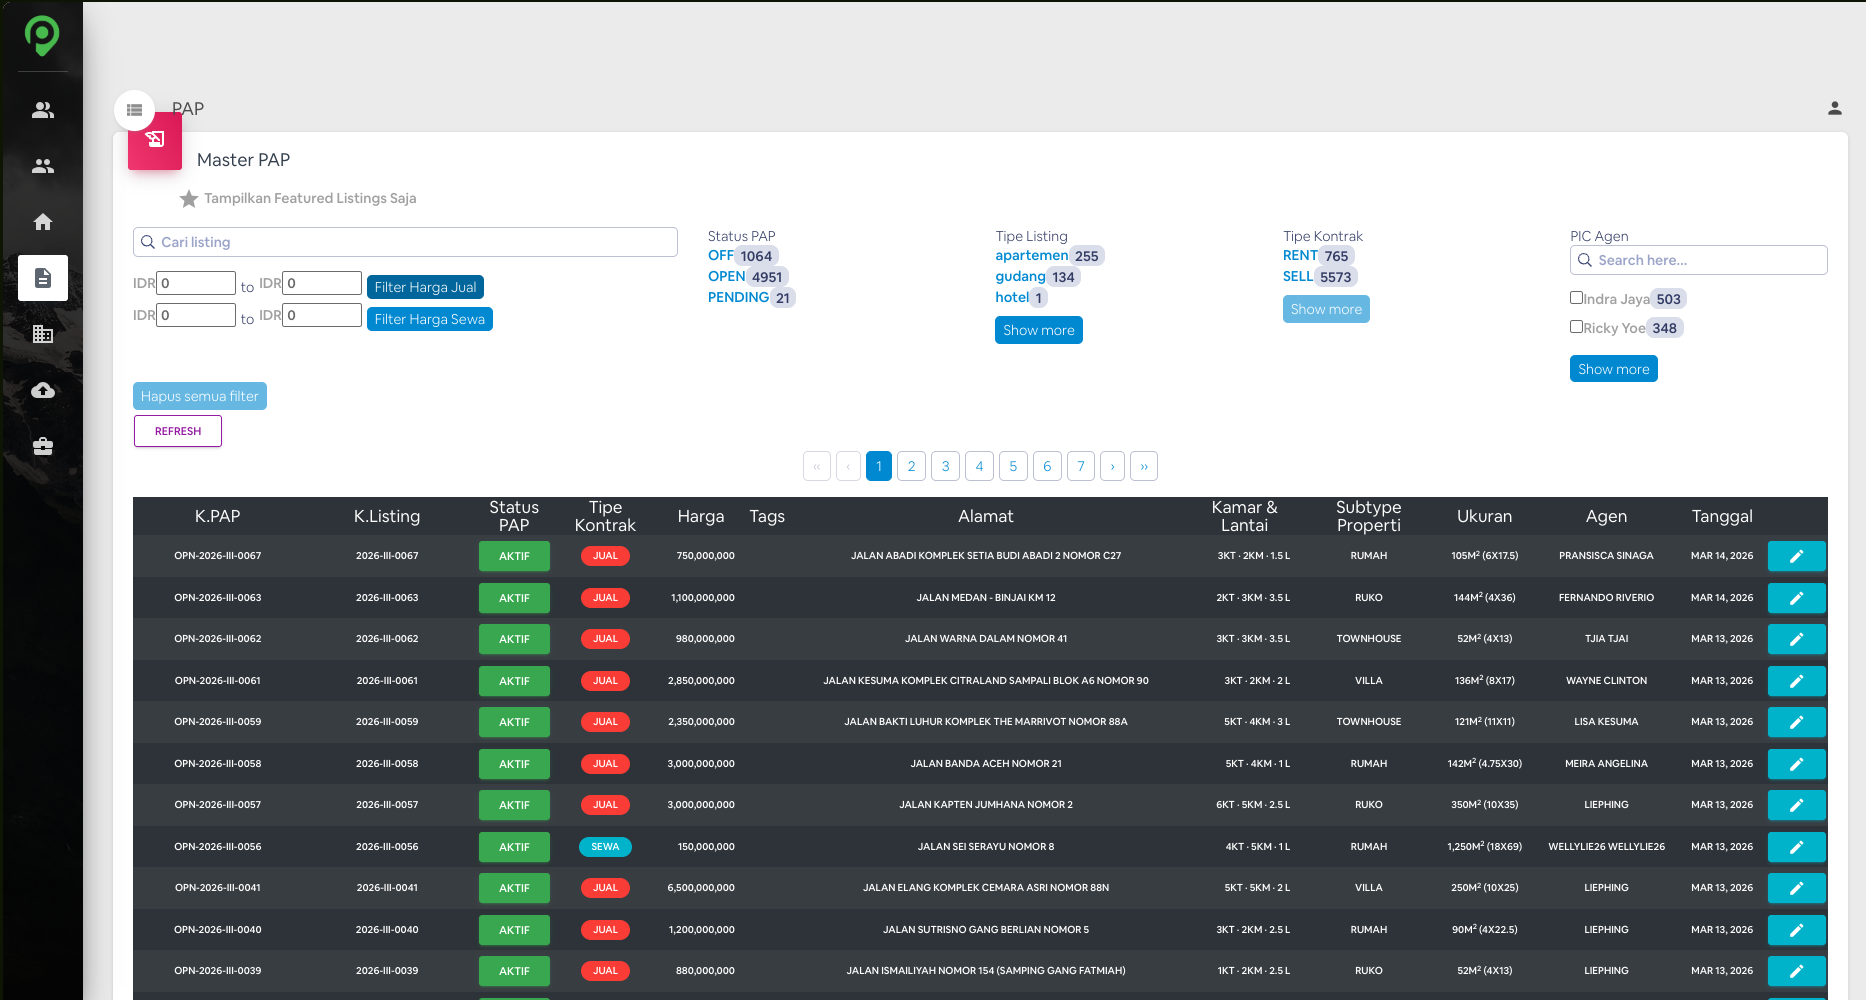Screen dimensions: 1866x1000
Task: Show more Tipe Listing options
Action: pos(1038,330)
